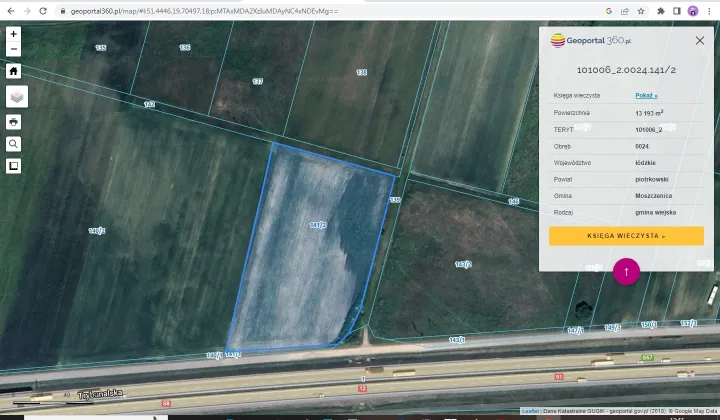This screenshot has height=420, width=720.
Task: Select parcel 138 on the map
Action: pyautogui.click(x=361, y=72)
